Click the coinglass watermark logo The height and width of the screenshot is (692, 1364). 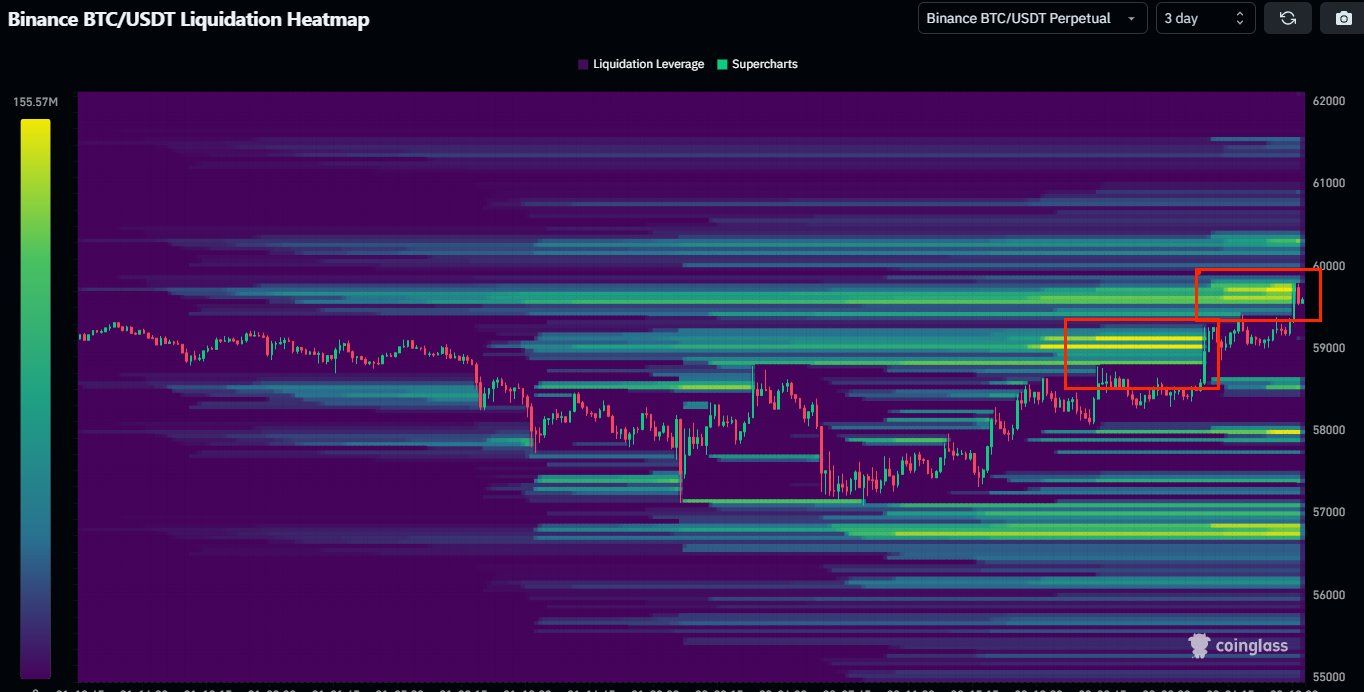1238,645
